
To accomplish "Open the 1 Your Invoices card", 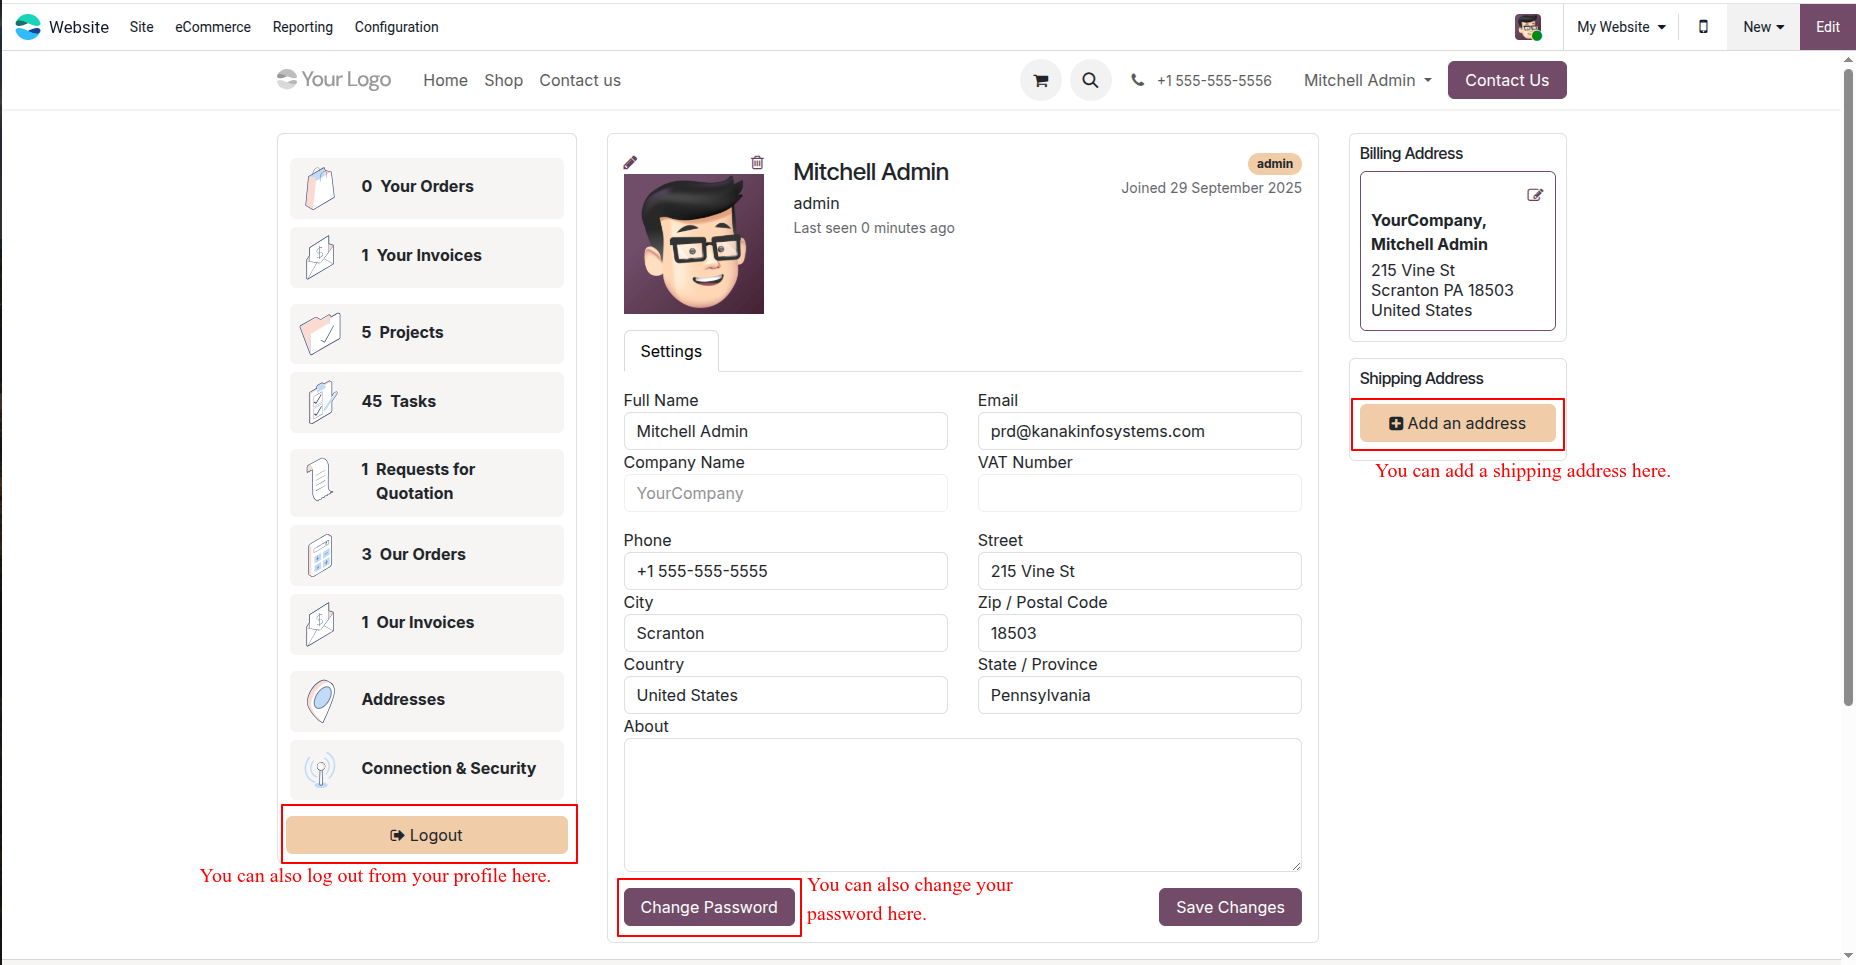I will [x=427, y=257].
